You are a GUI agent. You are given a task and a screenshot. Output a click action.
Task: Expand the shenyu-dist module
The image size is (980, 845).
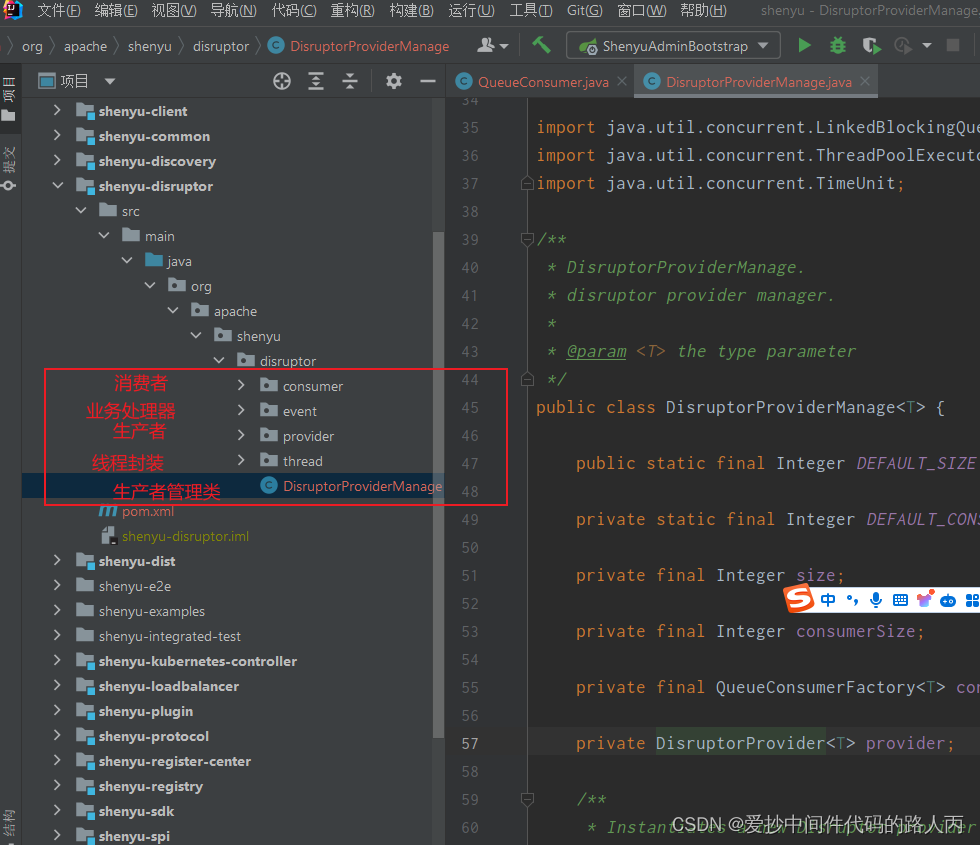tap(58, 561)
